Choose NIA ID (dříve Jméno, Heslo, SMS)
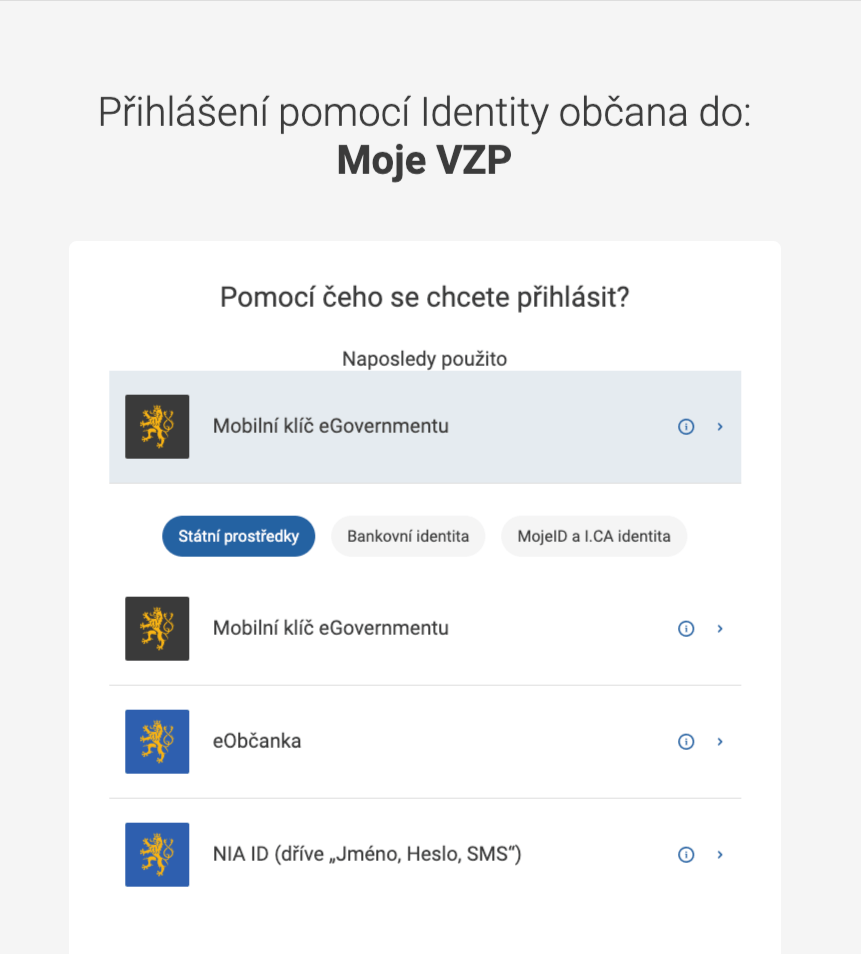 pyautogui.click(x=425, y=855)
